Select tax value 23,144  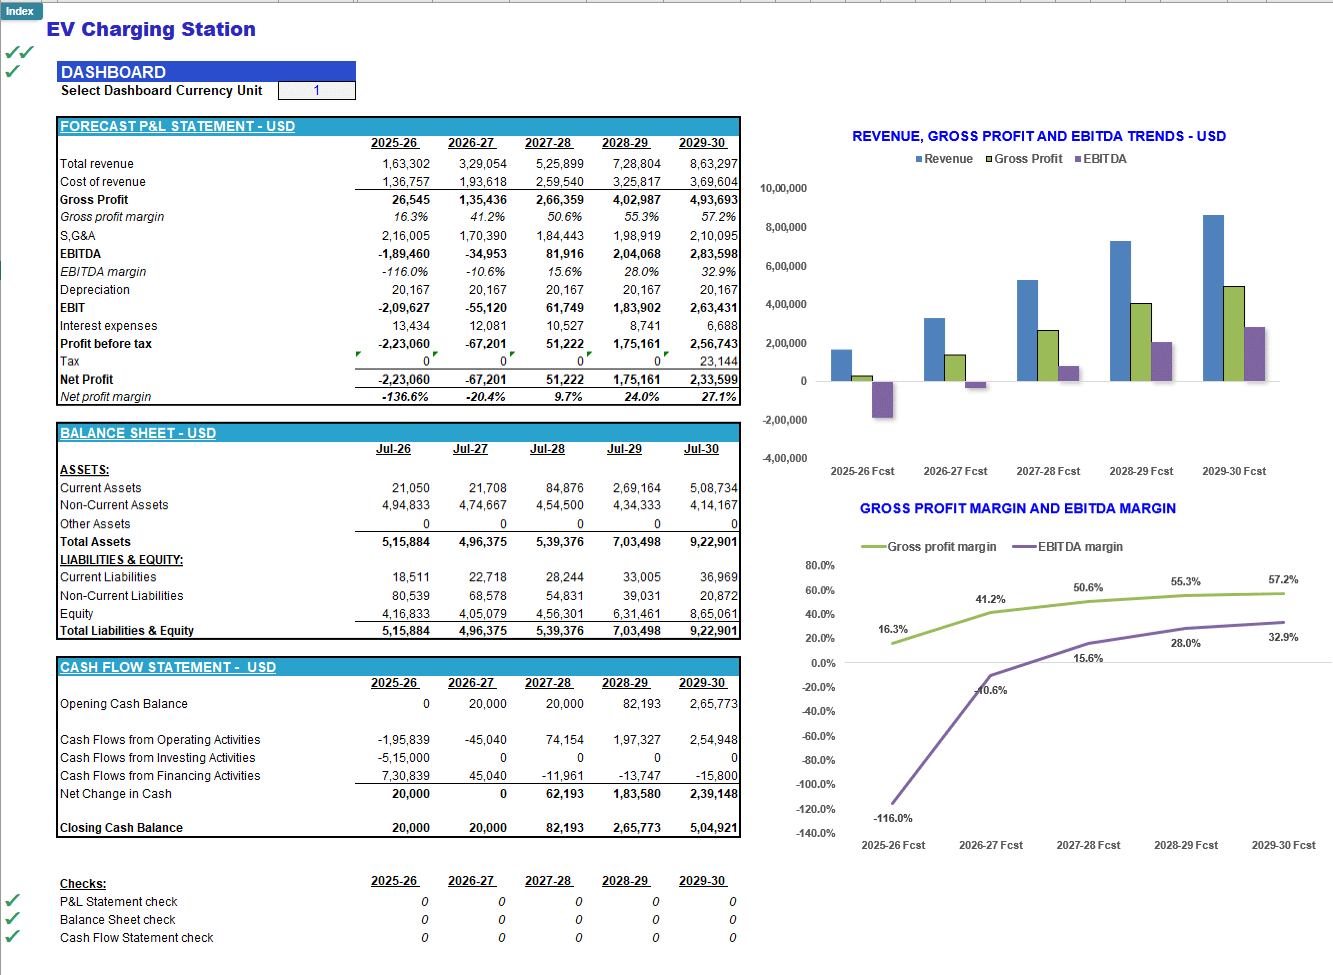click(x=719, y=362)
